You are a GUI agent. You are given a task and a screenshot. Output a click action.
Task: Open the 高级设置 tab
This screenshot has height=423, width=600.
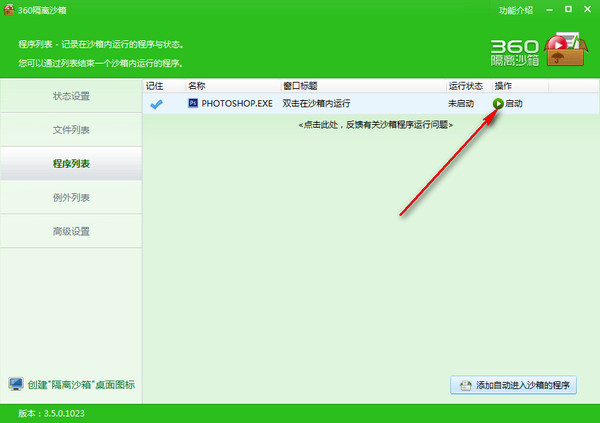click(71, 232)
